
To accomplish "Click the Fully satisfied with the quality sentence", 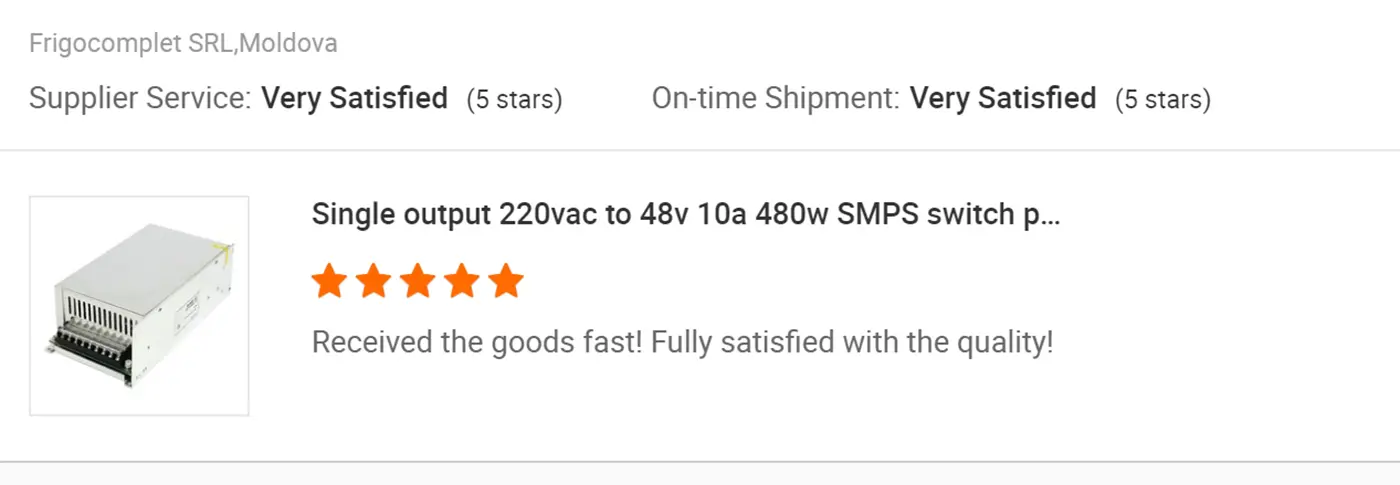I will pyautogui.click(x=852, y=343).
